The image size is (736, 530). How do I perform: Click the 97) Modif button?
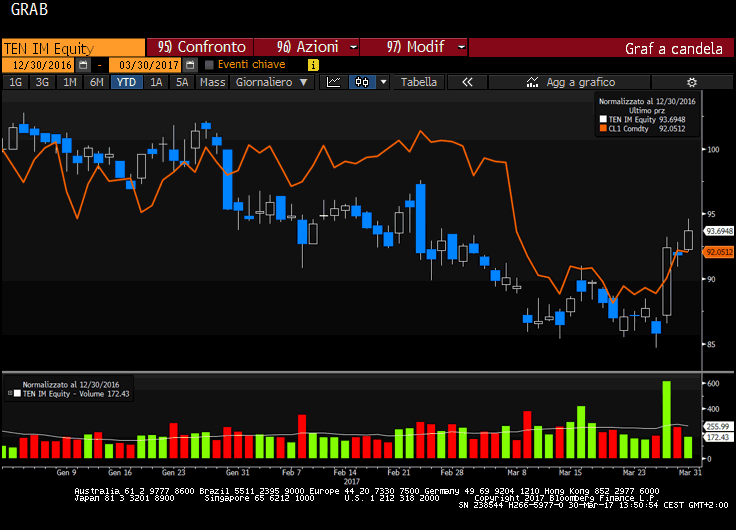click(x=414, y=47)
